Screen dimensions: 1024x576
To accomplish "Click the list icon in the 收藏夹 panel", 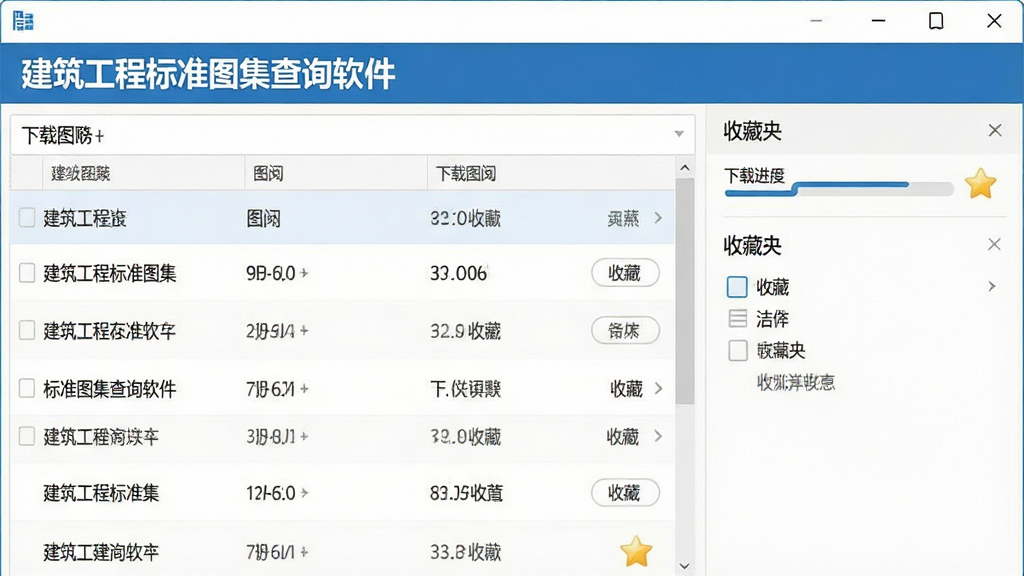I will click(737, 319).
